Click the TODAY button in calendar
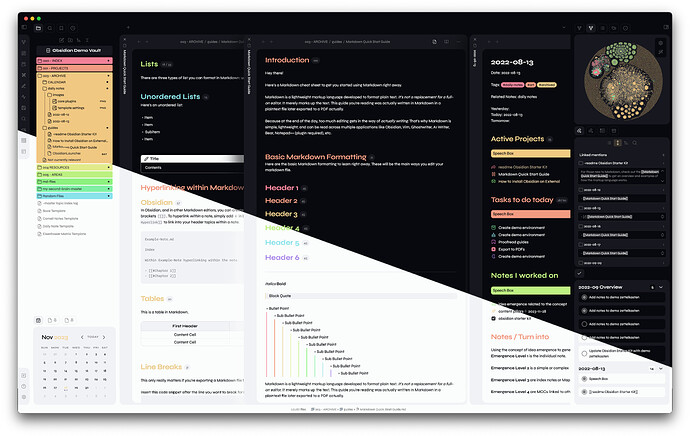This screenshot has height=436, width=690. click(x=93, y=337)
